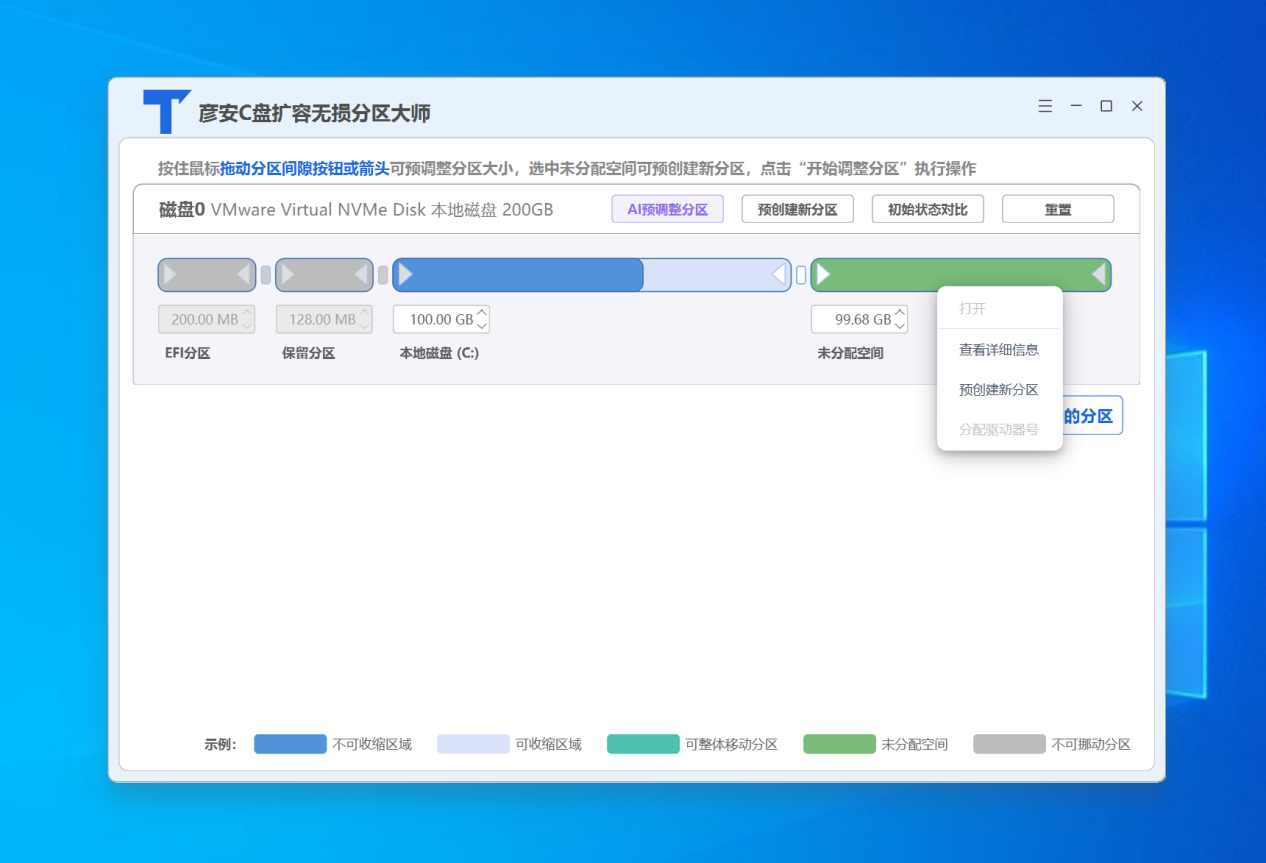Click partially hidden button ending in 的分区
The height and width of the screenshot is (863, 1266).
coord(1092,416)
